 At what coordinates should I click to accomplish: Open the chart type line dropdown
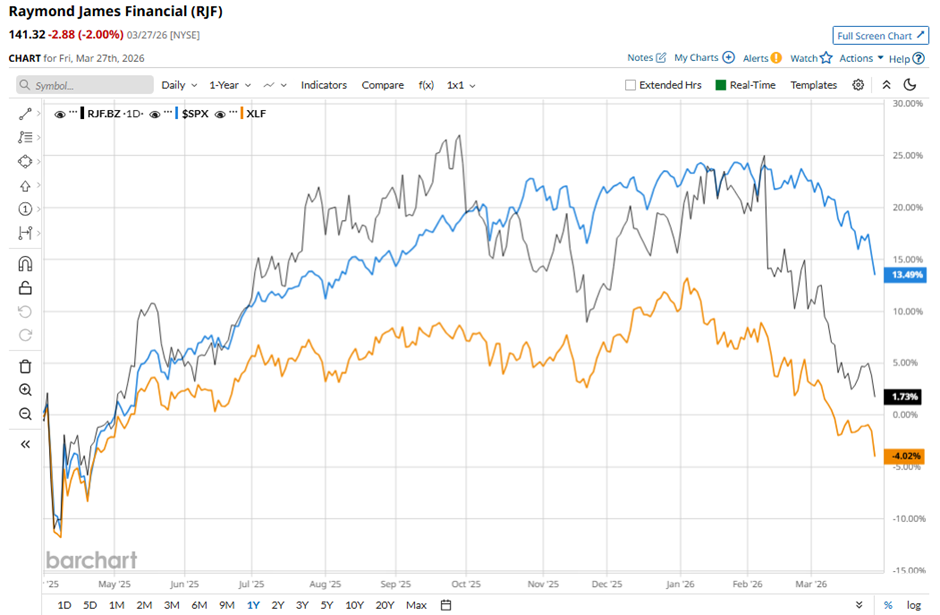(275, 85)
